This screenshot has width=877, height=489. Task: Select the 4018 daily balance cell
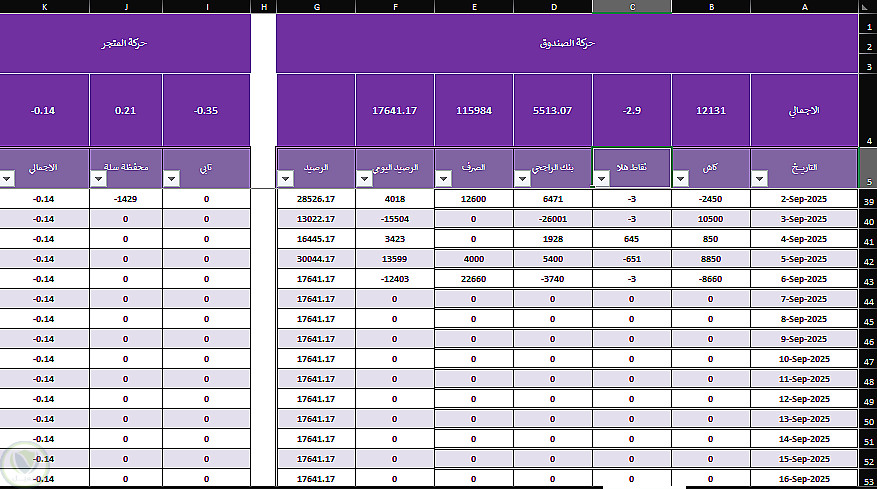coord(395,199)
